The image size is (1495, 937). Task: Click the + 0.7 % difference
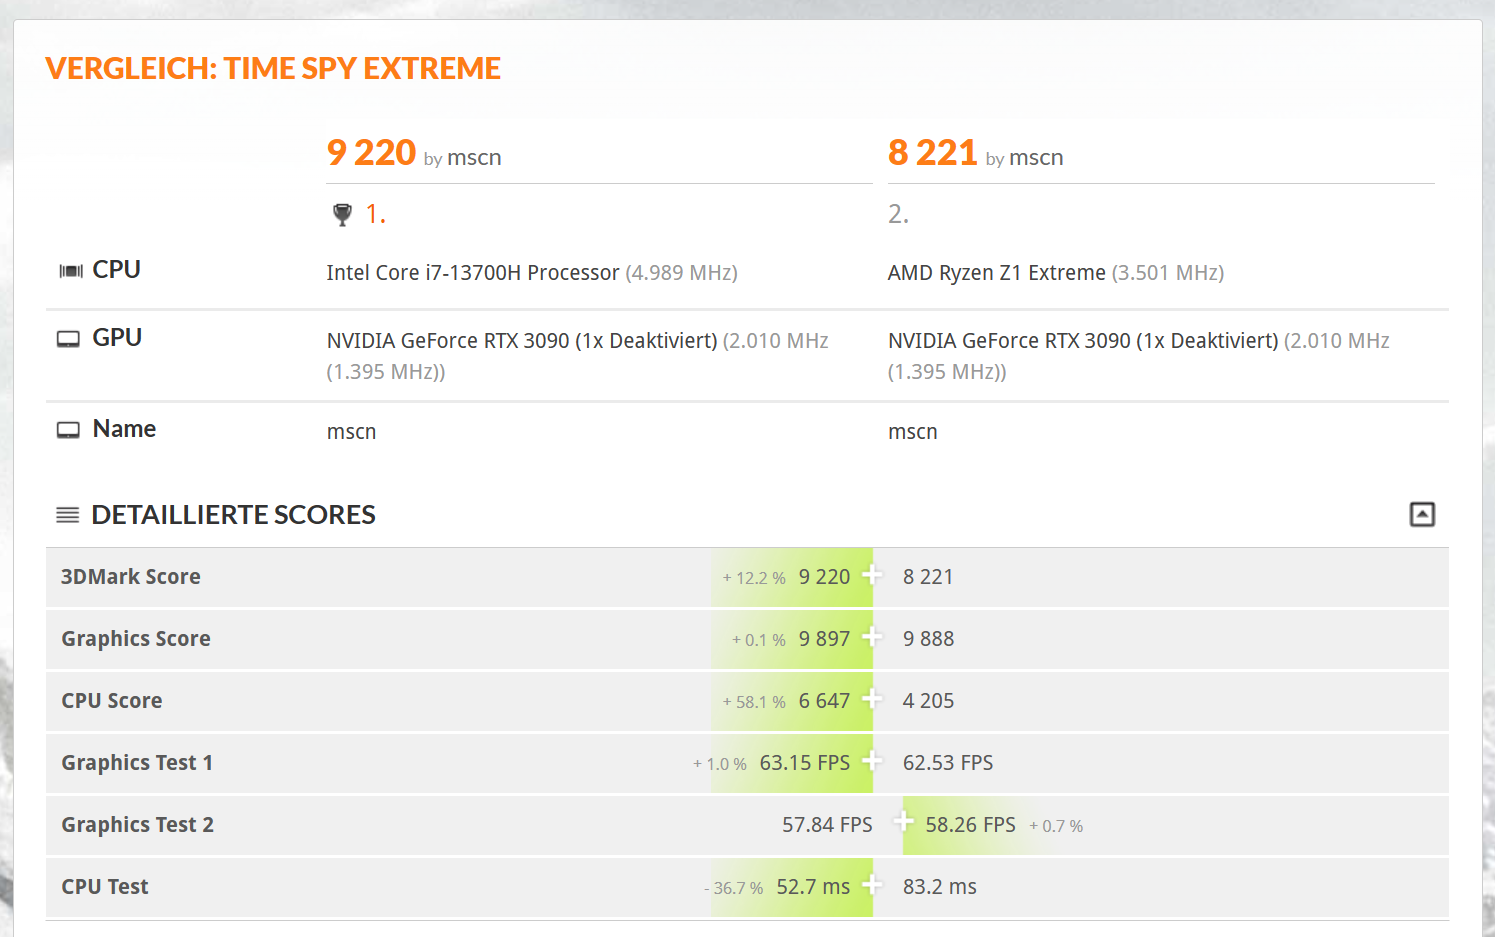coord(1056,826)
